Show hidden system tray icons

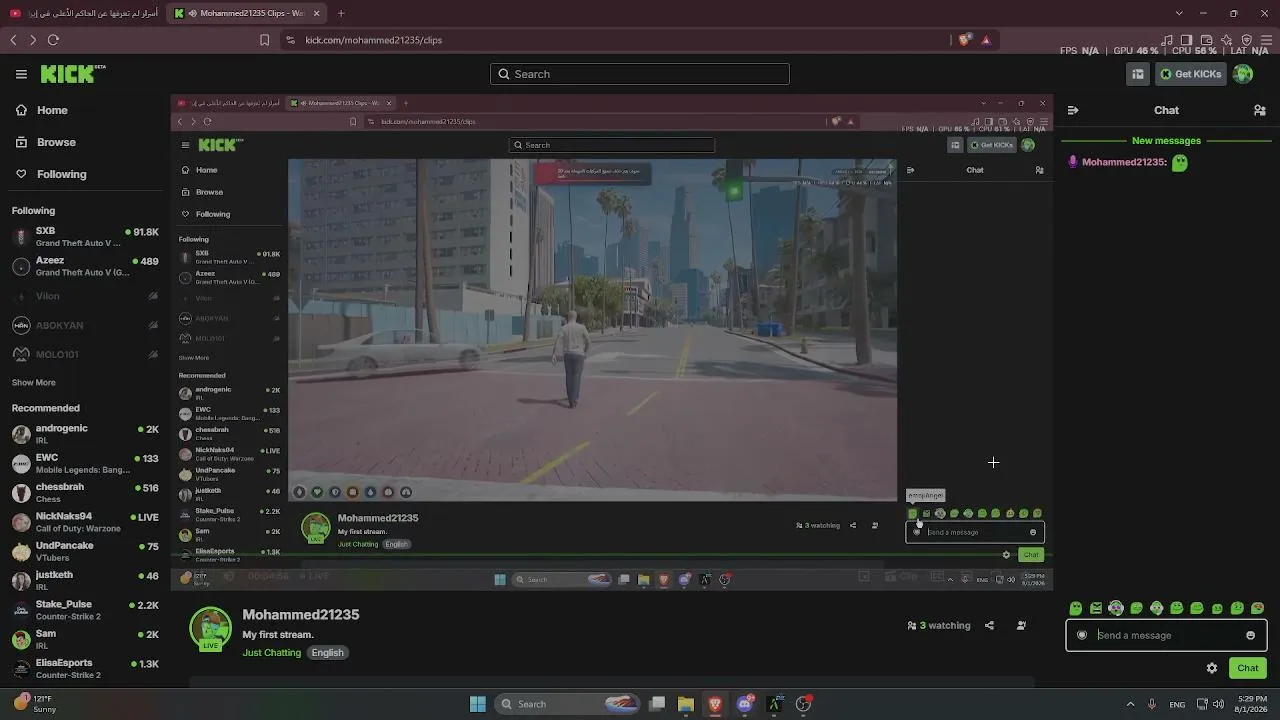coord(1131,704)
